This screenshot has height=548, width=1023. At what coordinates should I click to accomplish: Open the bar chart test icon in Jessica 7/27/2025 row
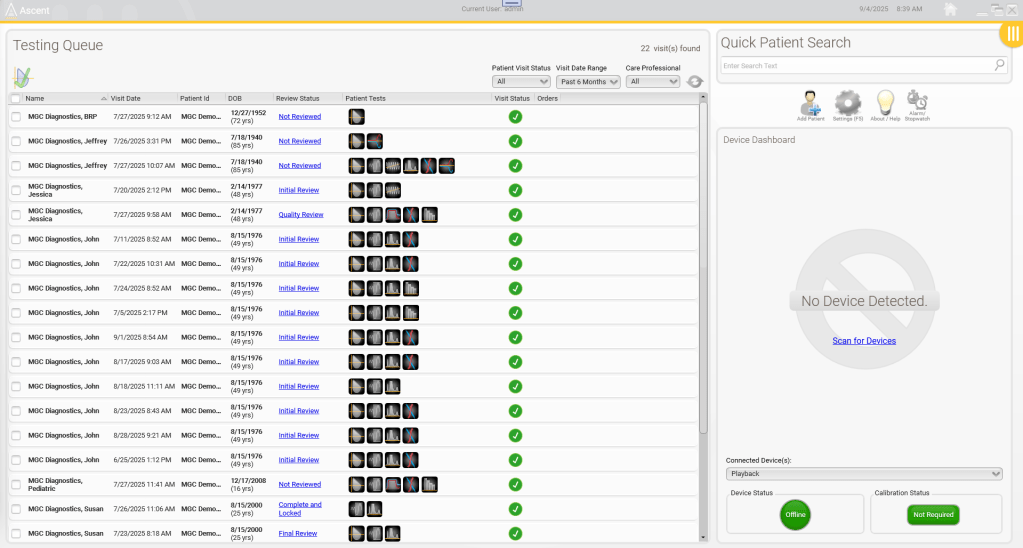point(429,215)
